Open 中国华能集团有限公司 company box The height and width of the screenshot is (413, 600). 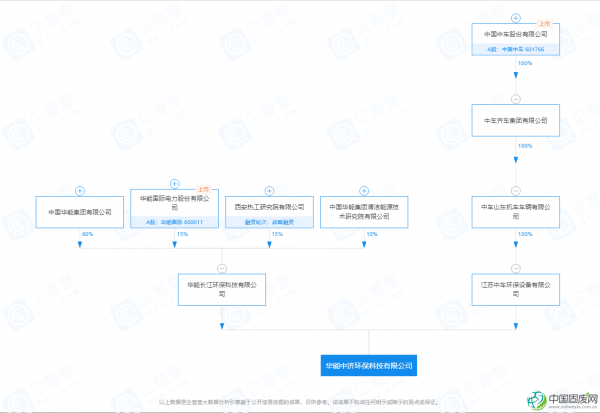[79, 211]
